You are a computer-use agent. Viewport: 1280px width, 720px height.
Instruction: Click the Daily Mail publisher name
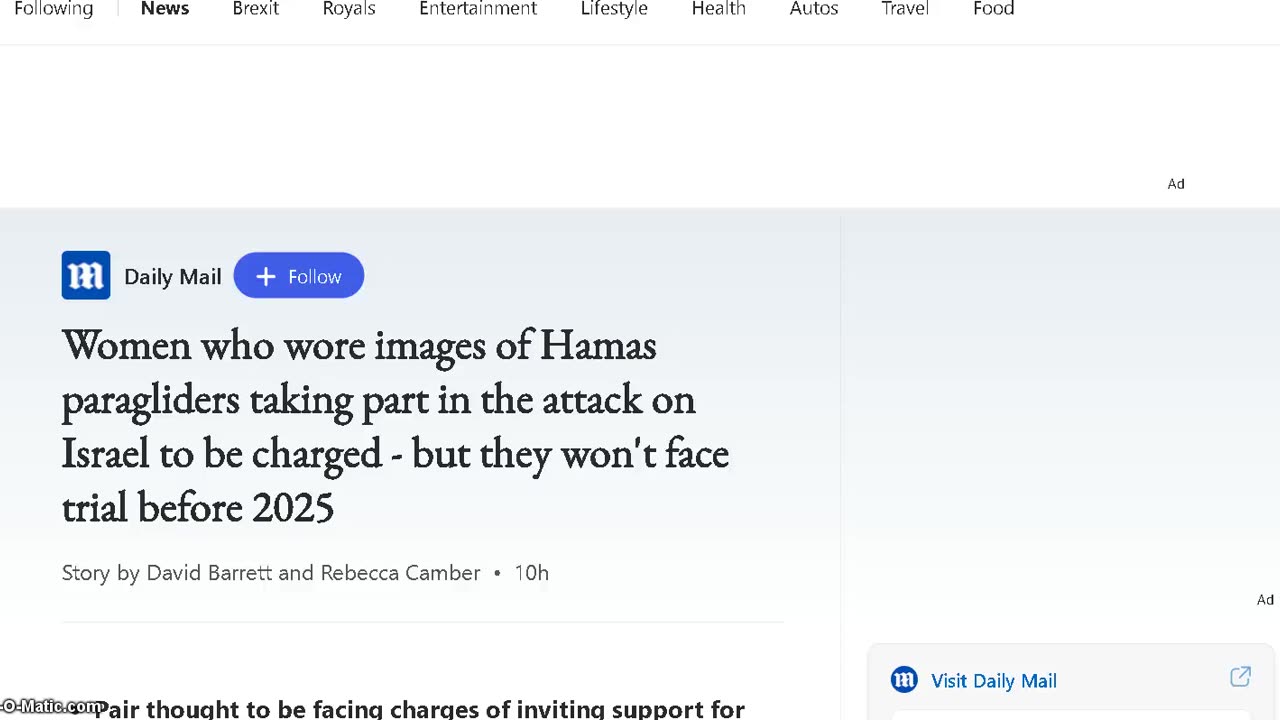pos(172,277)
